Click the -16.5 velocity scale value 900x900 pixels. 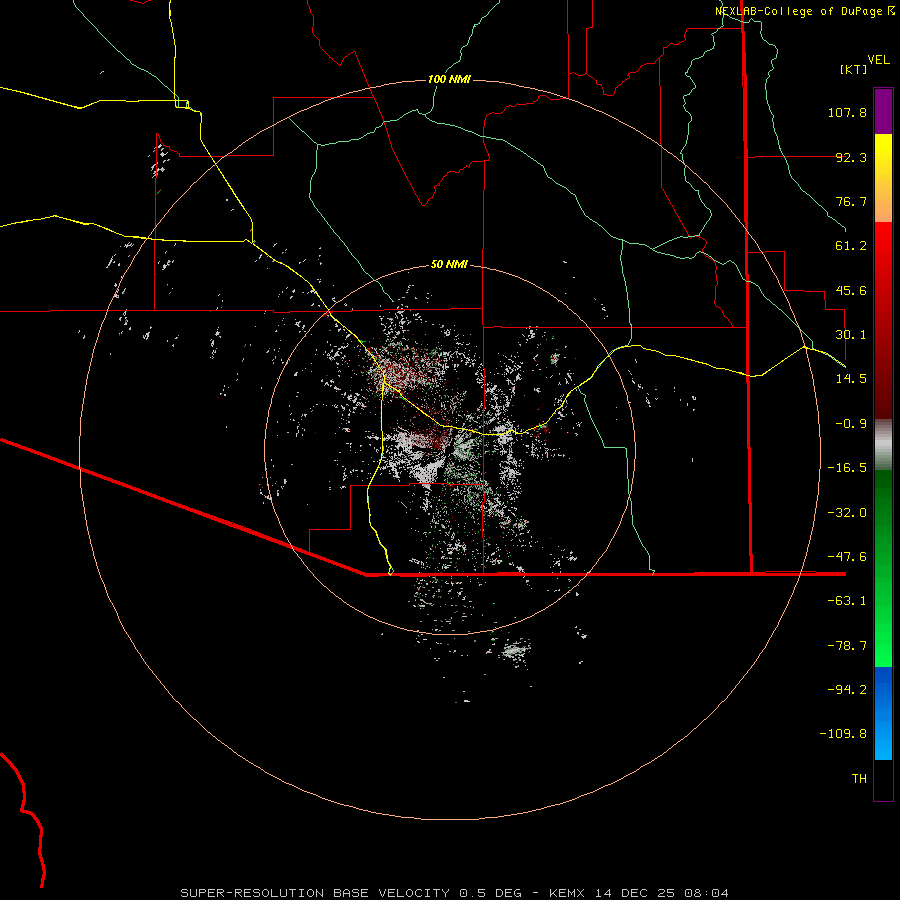[x=847, y=468]
